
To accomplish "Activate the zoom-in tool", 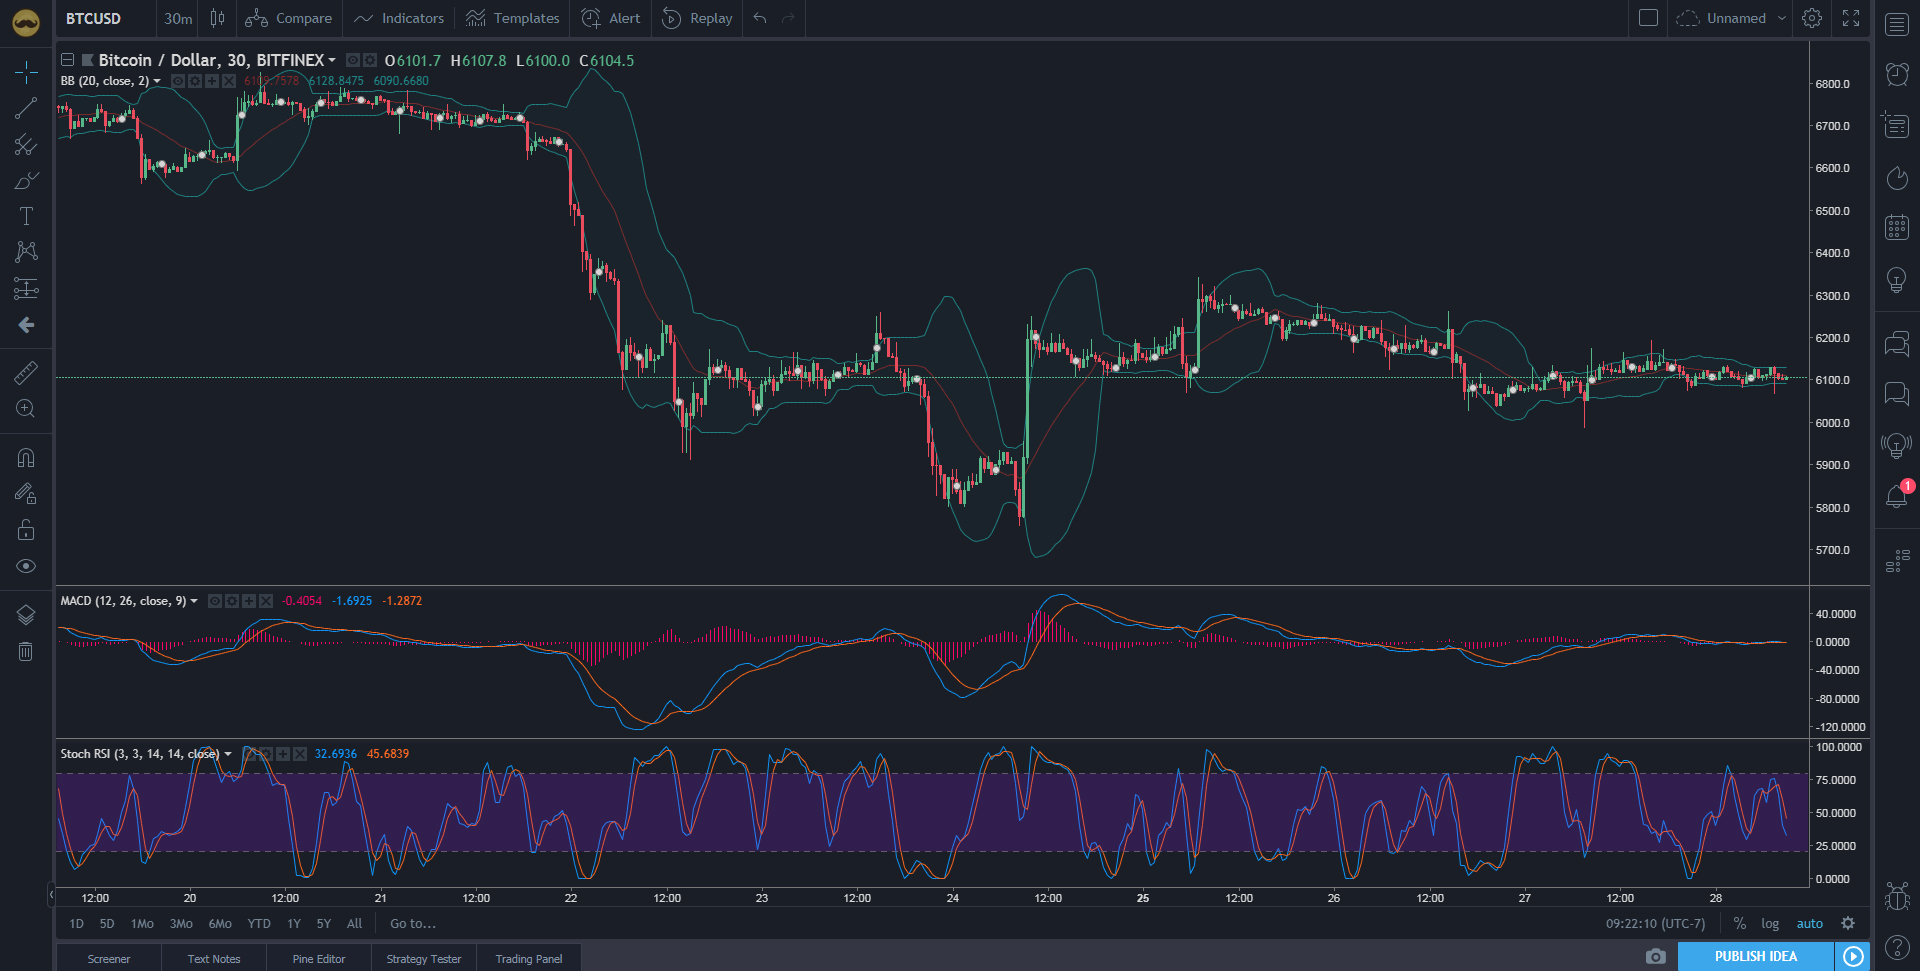I will (25, 408).
